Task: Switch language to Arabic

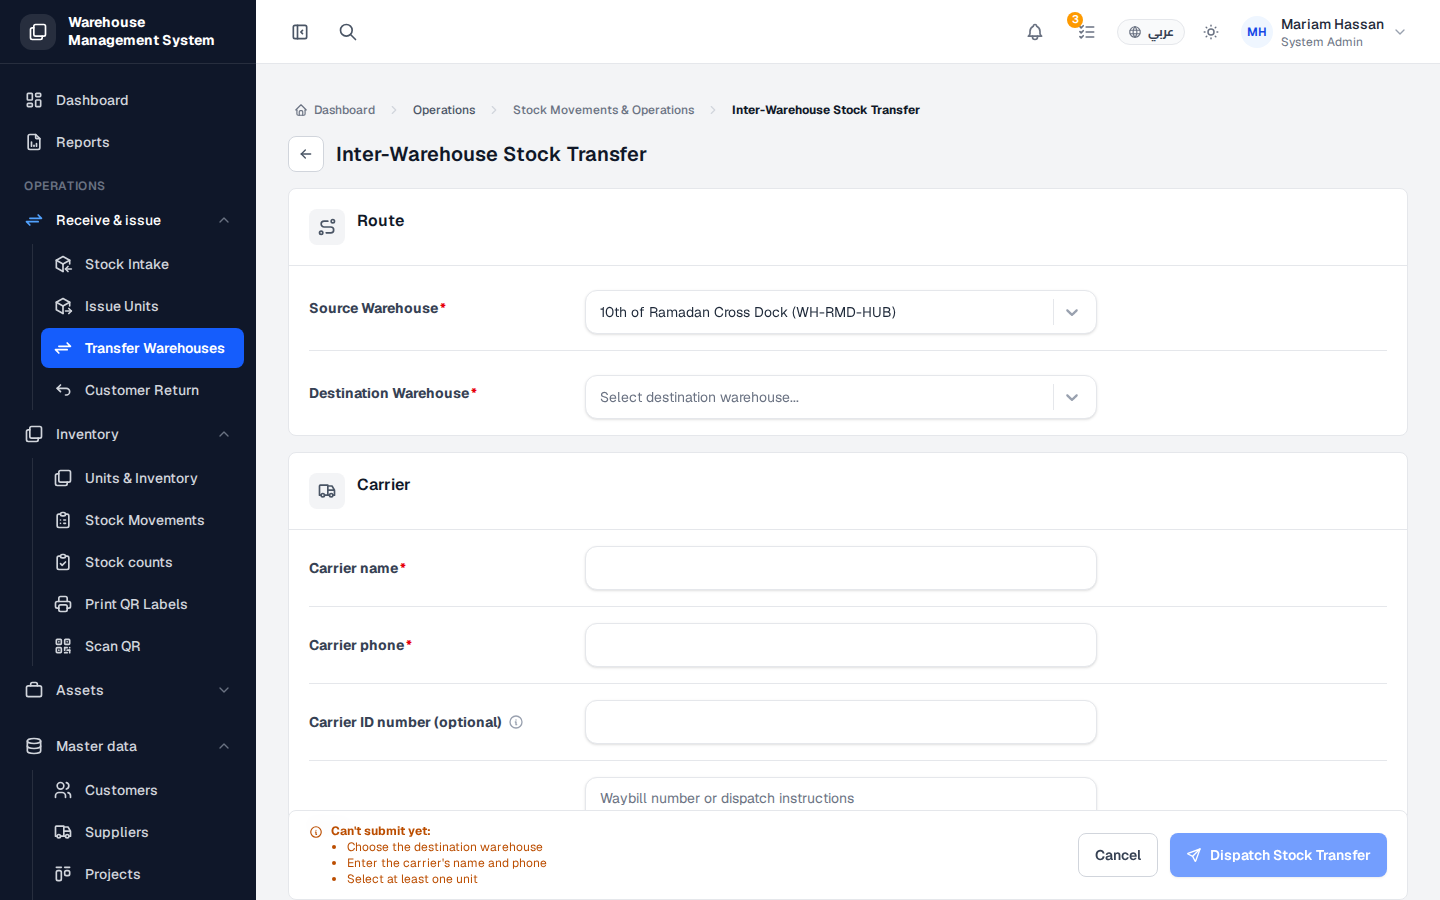Action: (x=1151, y=32)
